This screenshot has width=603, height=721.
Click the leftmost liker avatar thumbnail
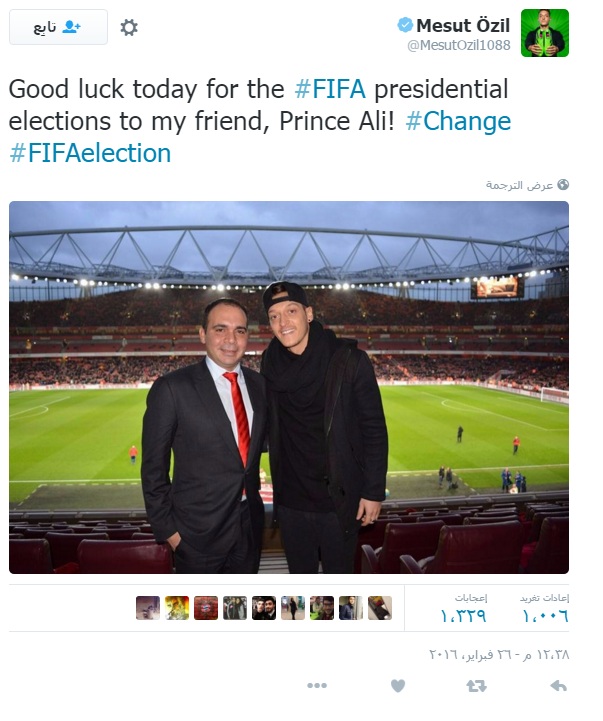(x=148, y=608)
